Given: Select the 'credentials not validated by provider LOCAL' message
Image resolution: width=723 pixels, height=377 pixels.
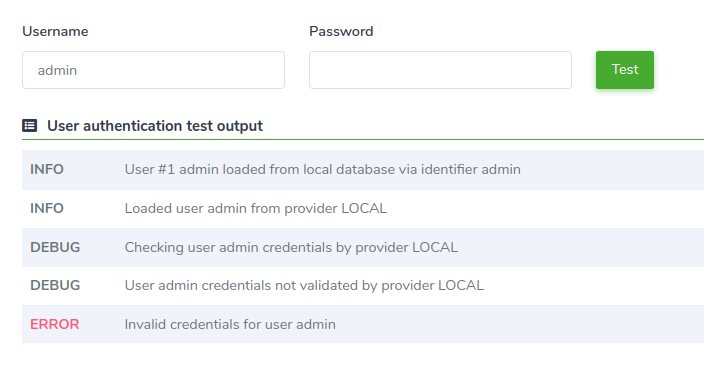Looking at the screenshot, I should [x=304, y=286].
